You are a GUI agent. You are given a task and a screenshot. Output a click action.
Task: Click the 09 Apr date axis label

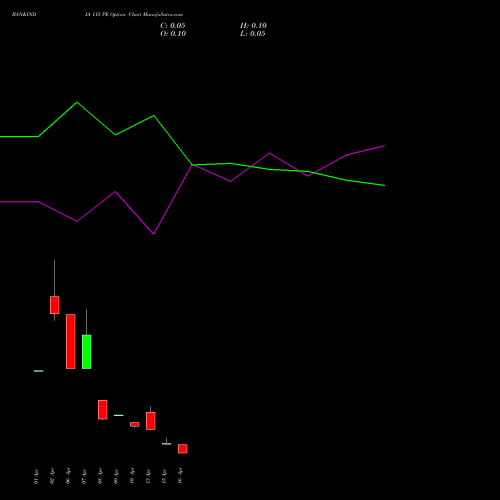[x=116, y=477]
